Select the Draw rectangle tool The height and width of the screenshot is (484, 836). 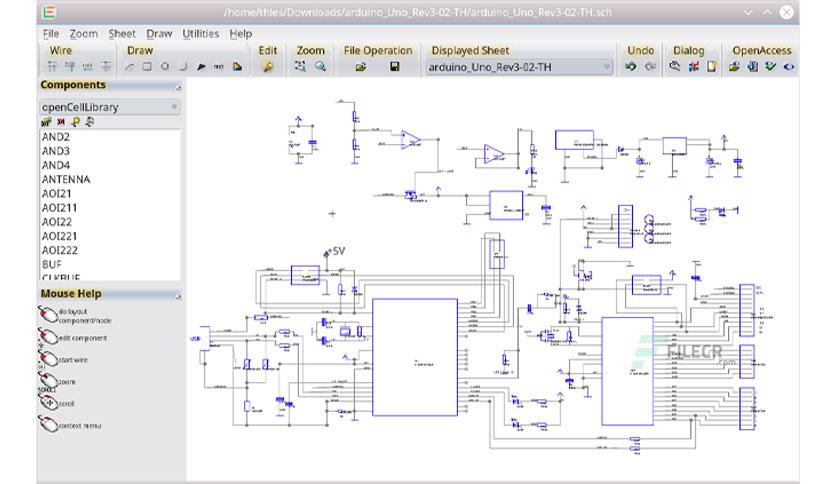tap(147, 67)
